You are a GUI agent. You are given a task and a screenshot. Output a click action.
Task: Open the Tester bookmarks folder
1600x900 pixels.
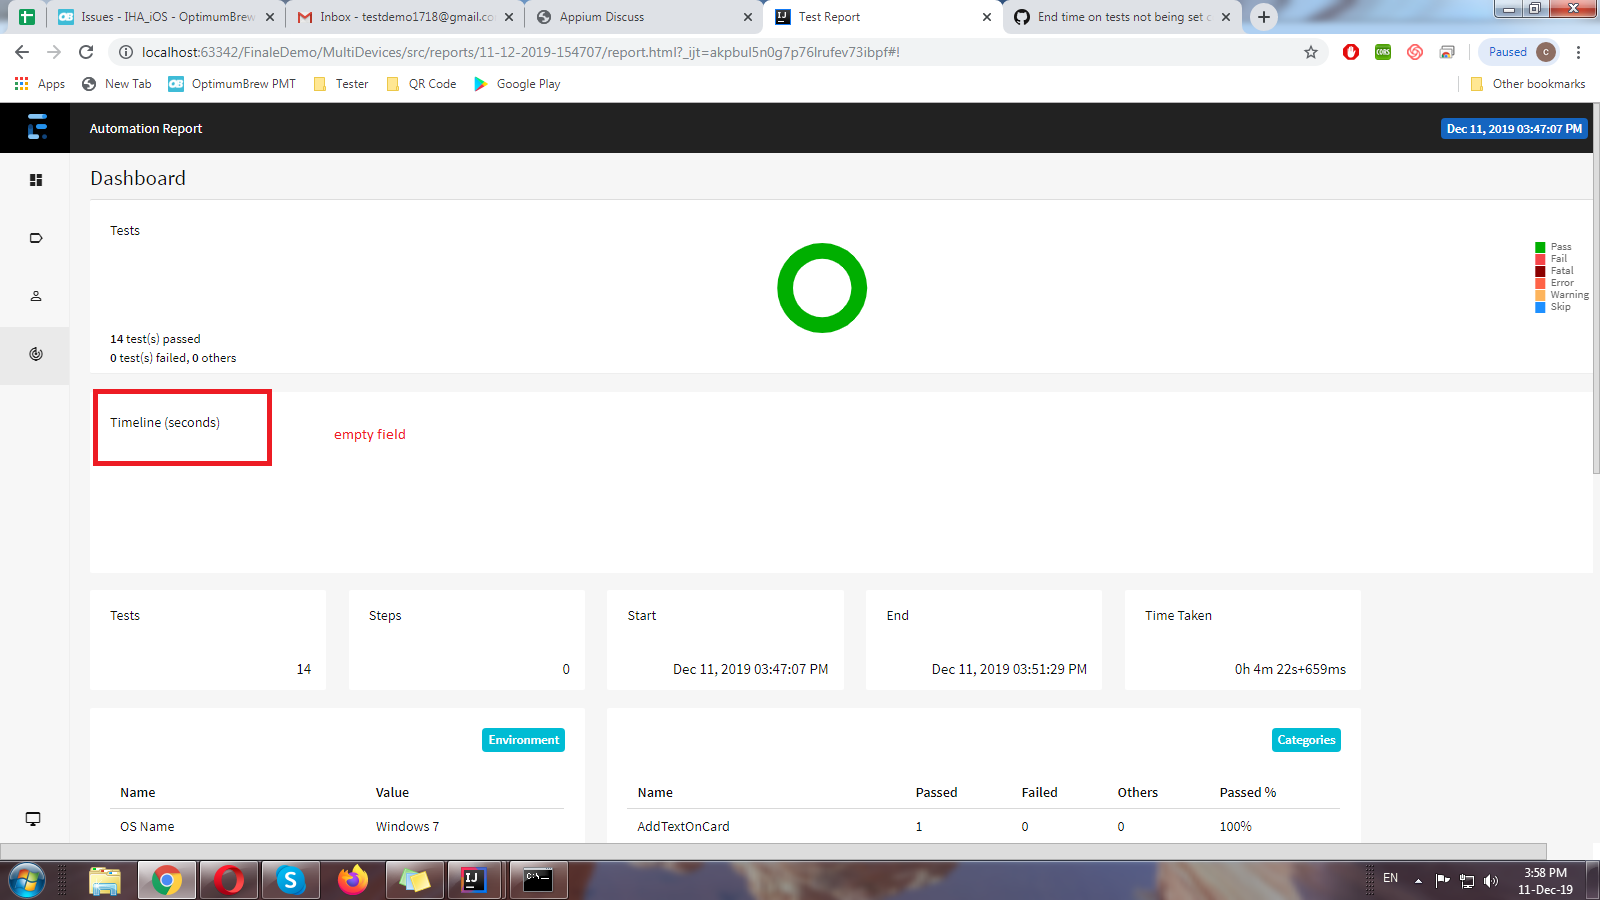[x=341, y=84]
